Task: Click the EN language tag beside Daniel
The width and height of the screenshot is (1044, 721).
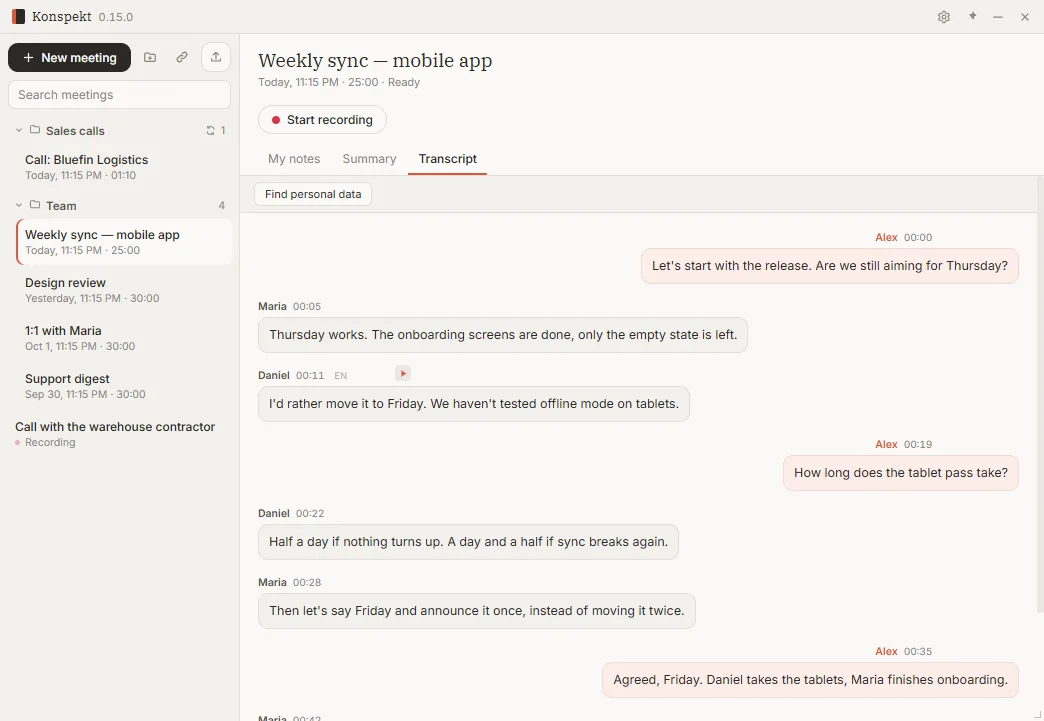Action: tap(340, 376)
